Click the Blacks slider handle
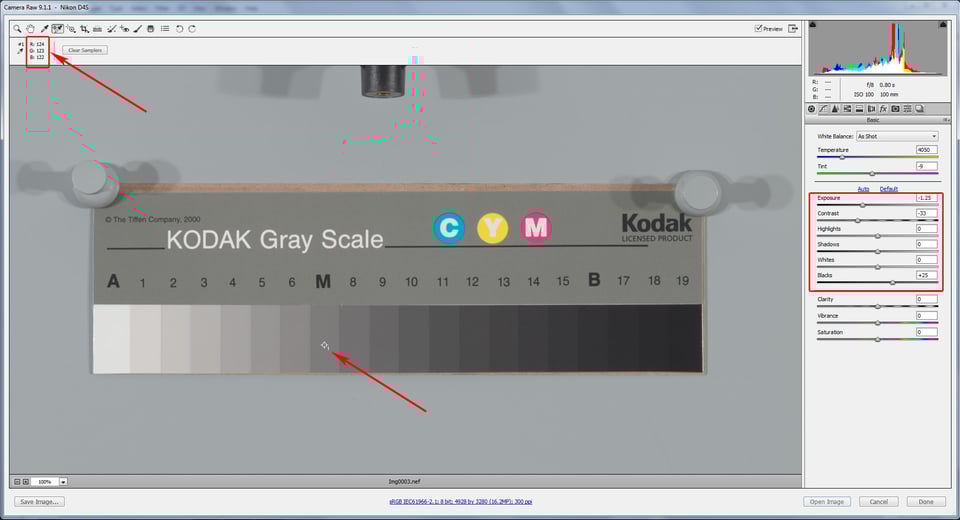This screenshot has height=520, width=960. click(893, 283)
